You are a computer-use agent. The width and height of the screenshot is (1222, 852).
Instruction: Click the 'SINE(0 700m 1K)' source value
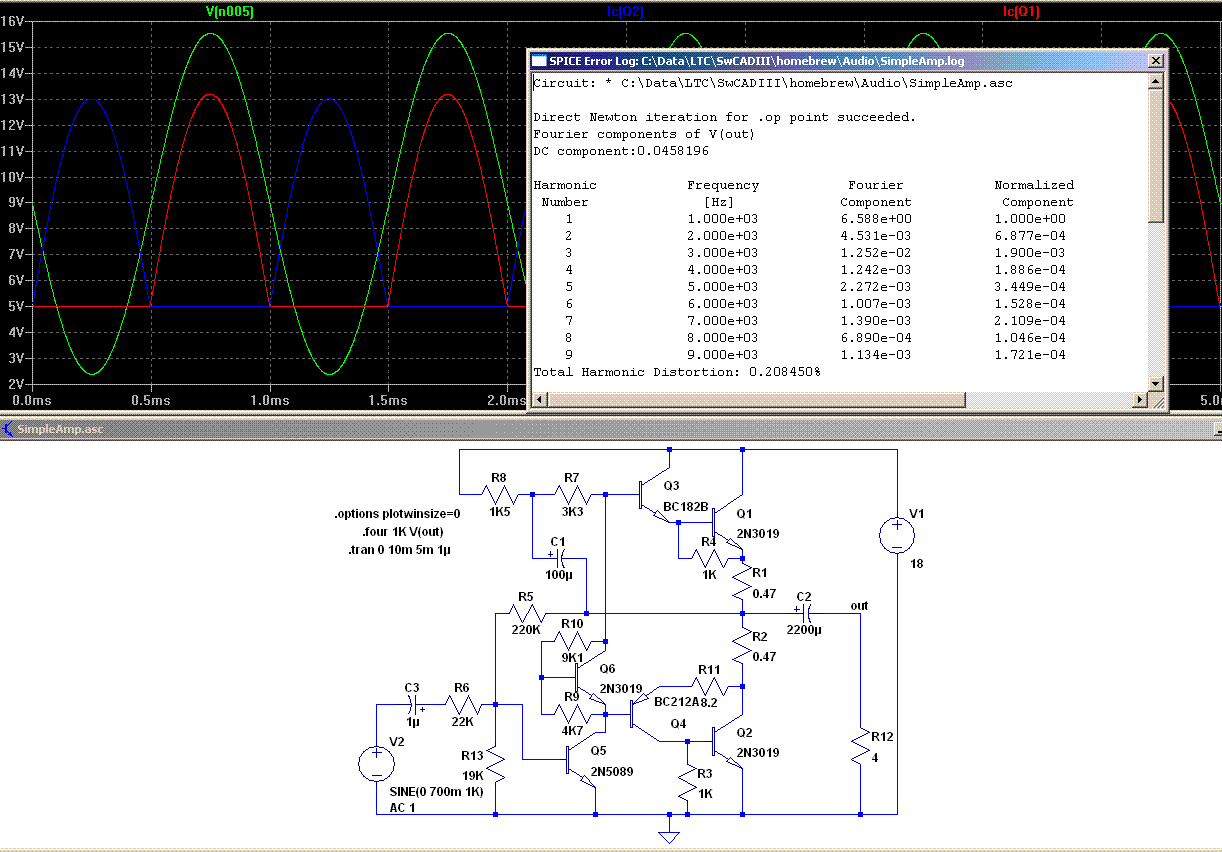(x=436, y=791)
